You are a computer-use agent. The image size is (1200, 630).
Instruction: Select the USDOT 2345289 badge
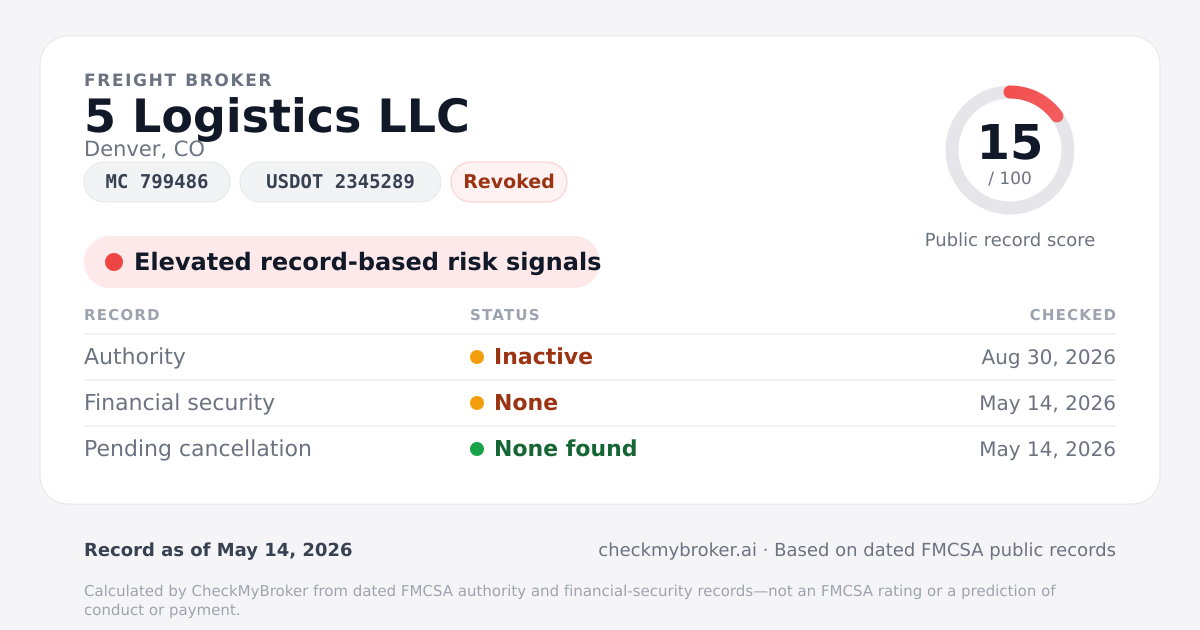point(340,182)
